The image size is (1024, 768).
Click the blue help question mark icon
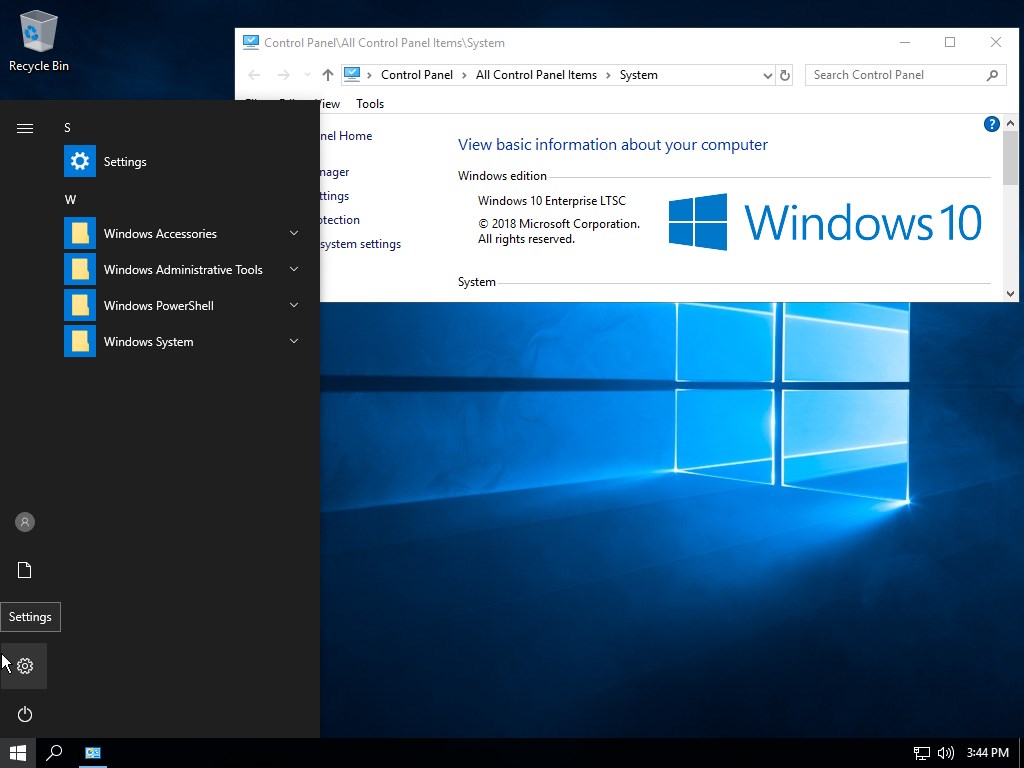[991, 124]
